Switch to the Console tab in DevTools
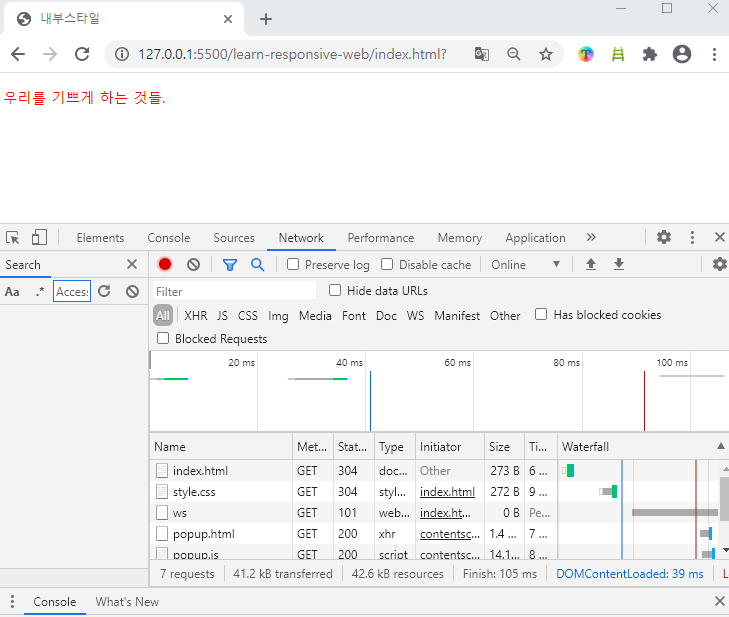The width and height of the screenshot is (729, 617). point(169,238)
